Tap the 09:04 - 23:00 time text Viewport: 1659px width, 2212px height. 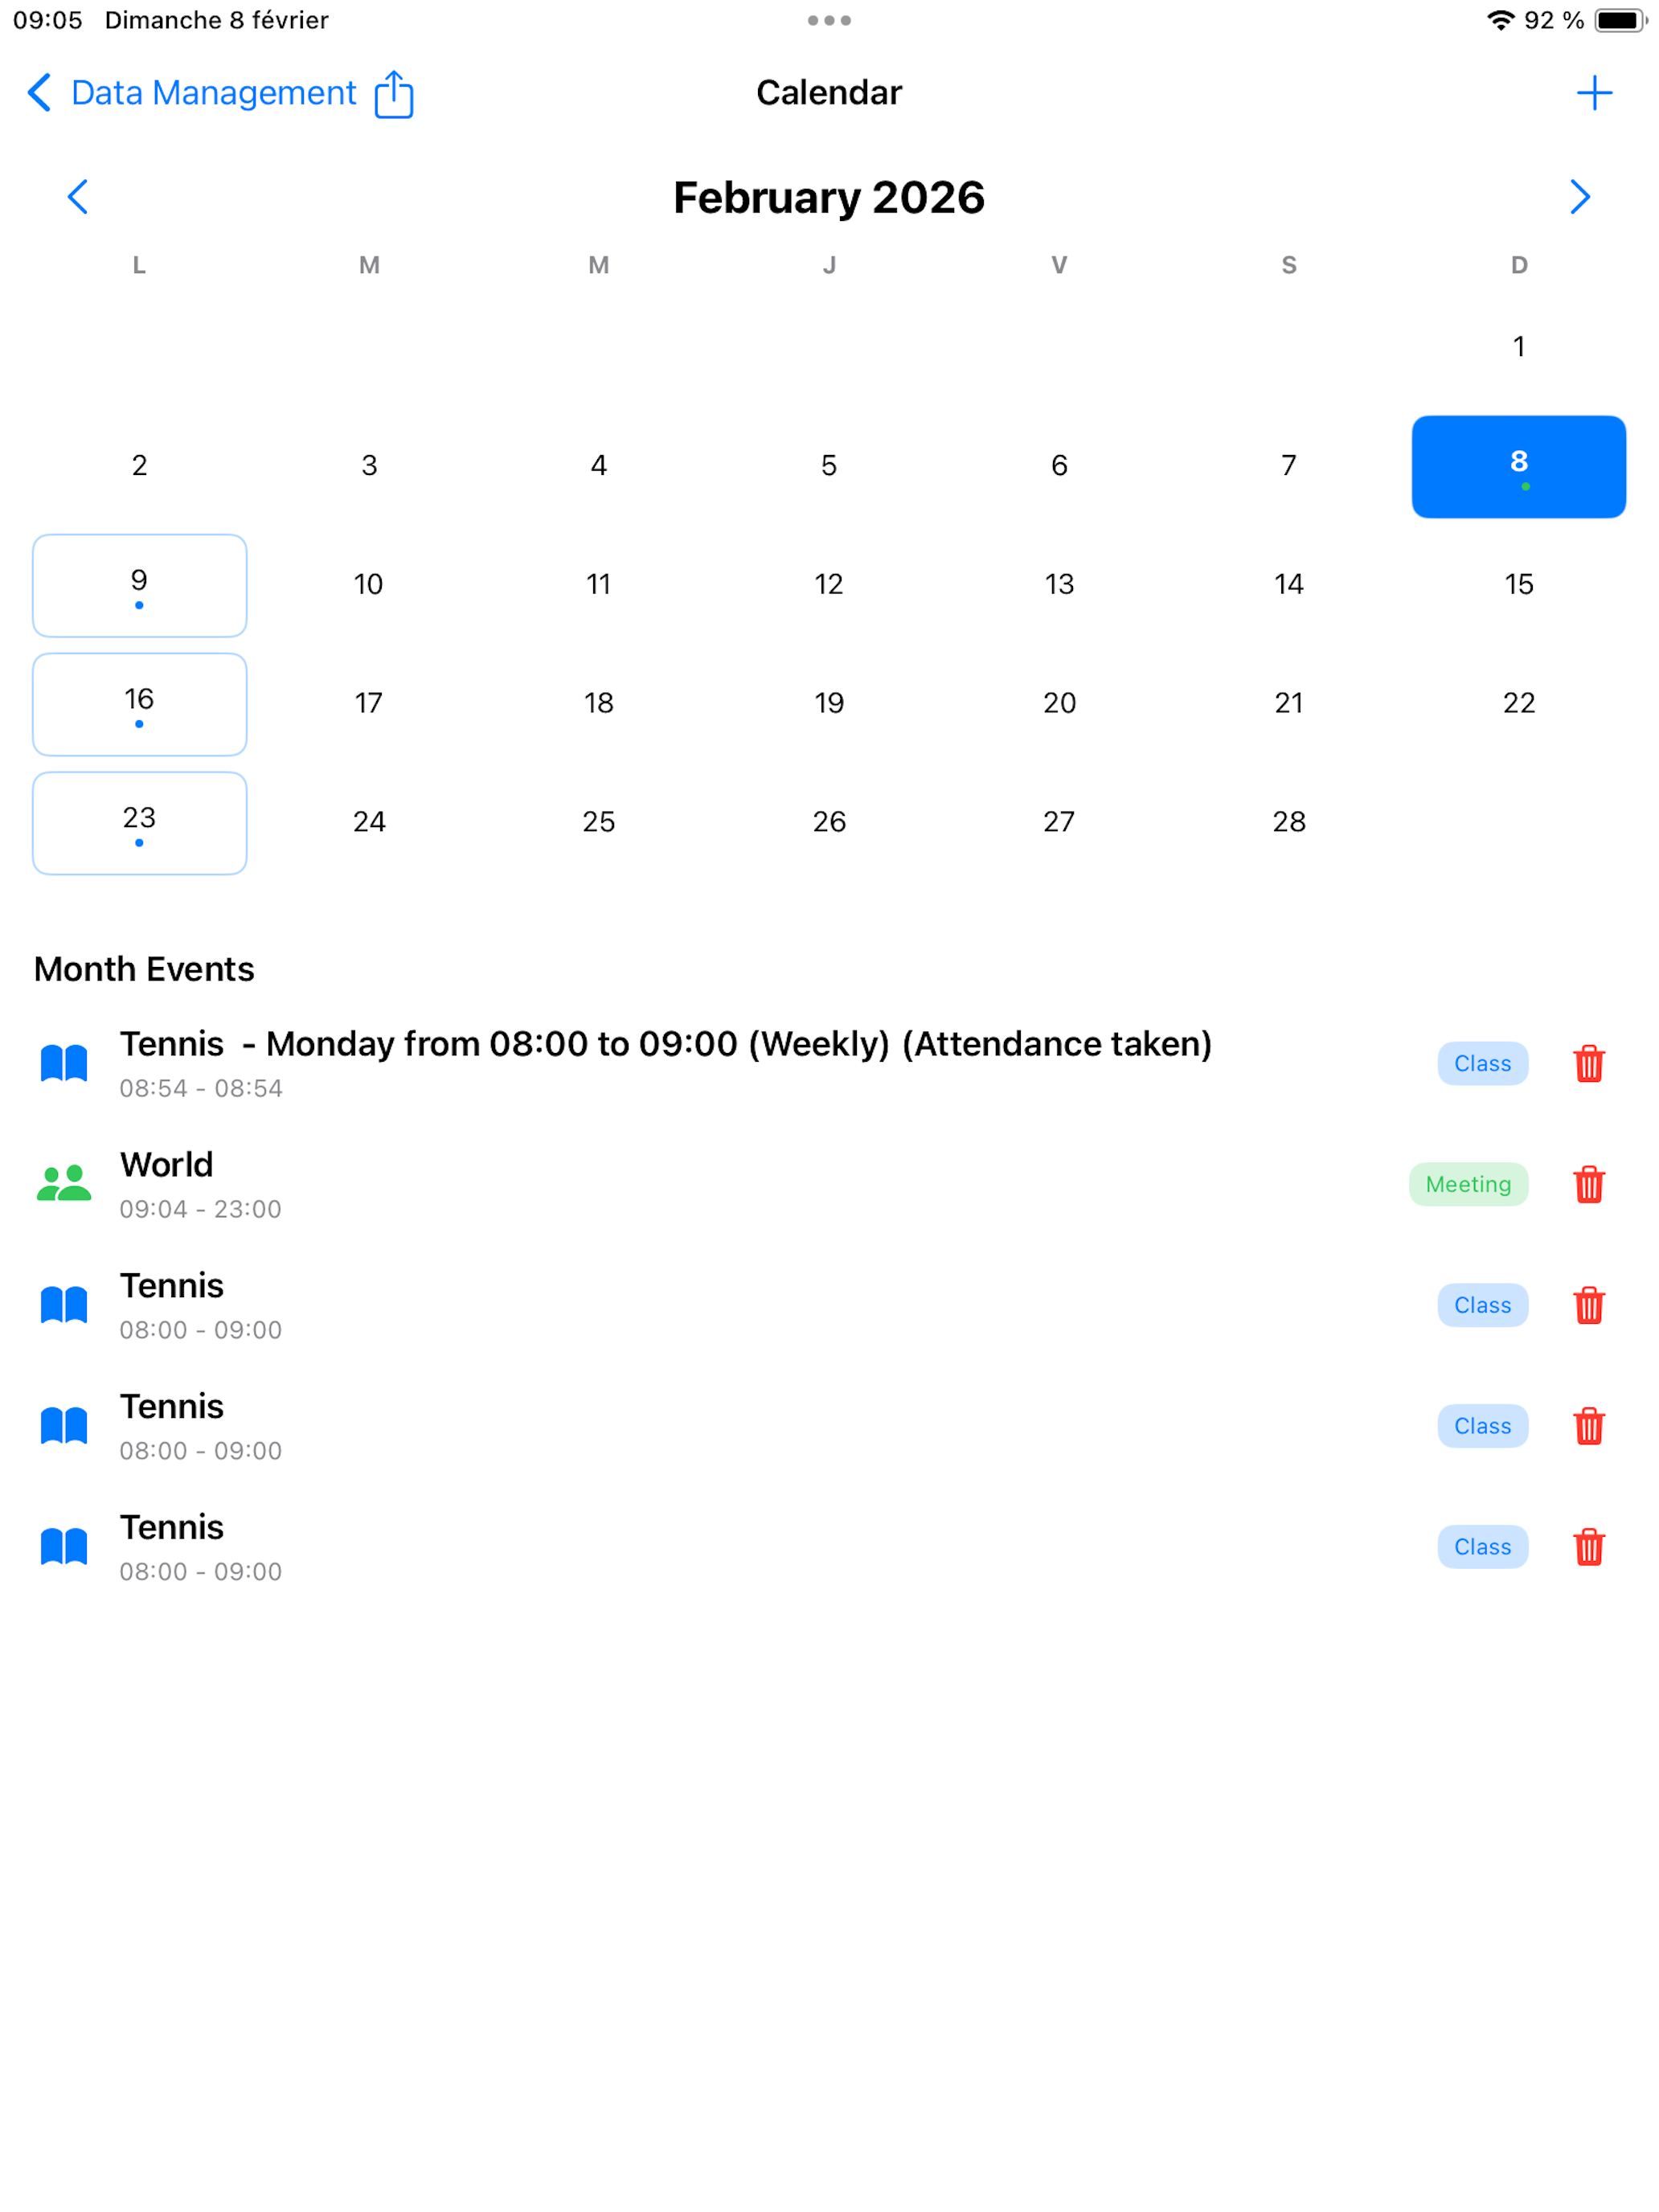(x=201, y=1209)
